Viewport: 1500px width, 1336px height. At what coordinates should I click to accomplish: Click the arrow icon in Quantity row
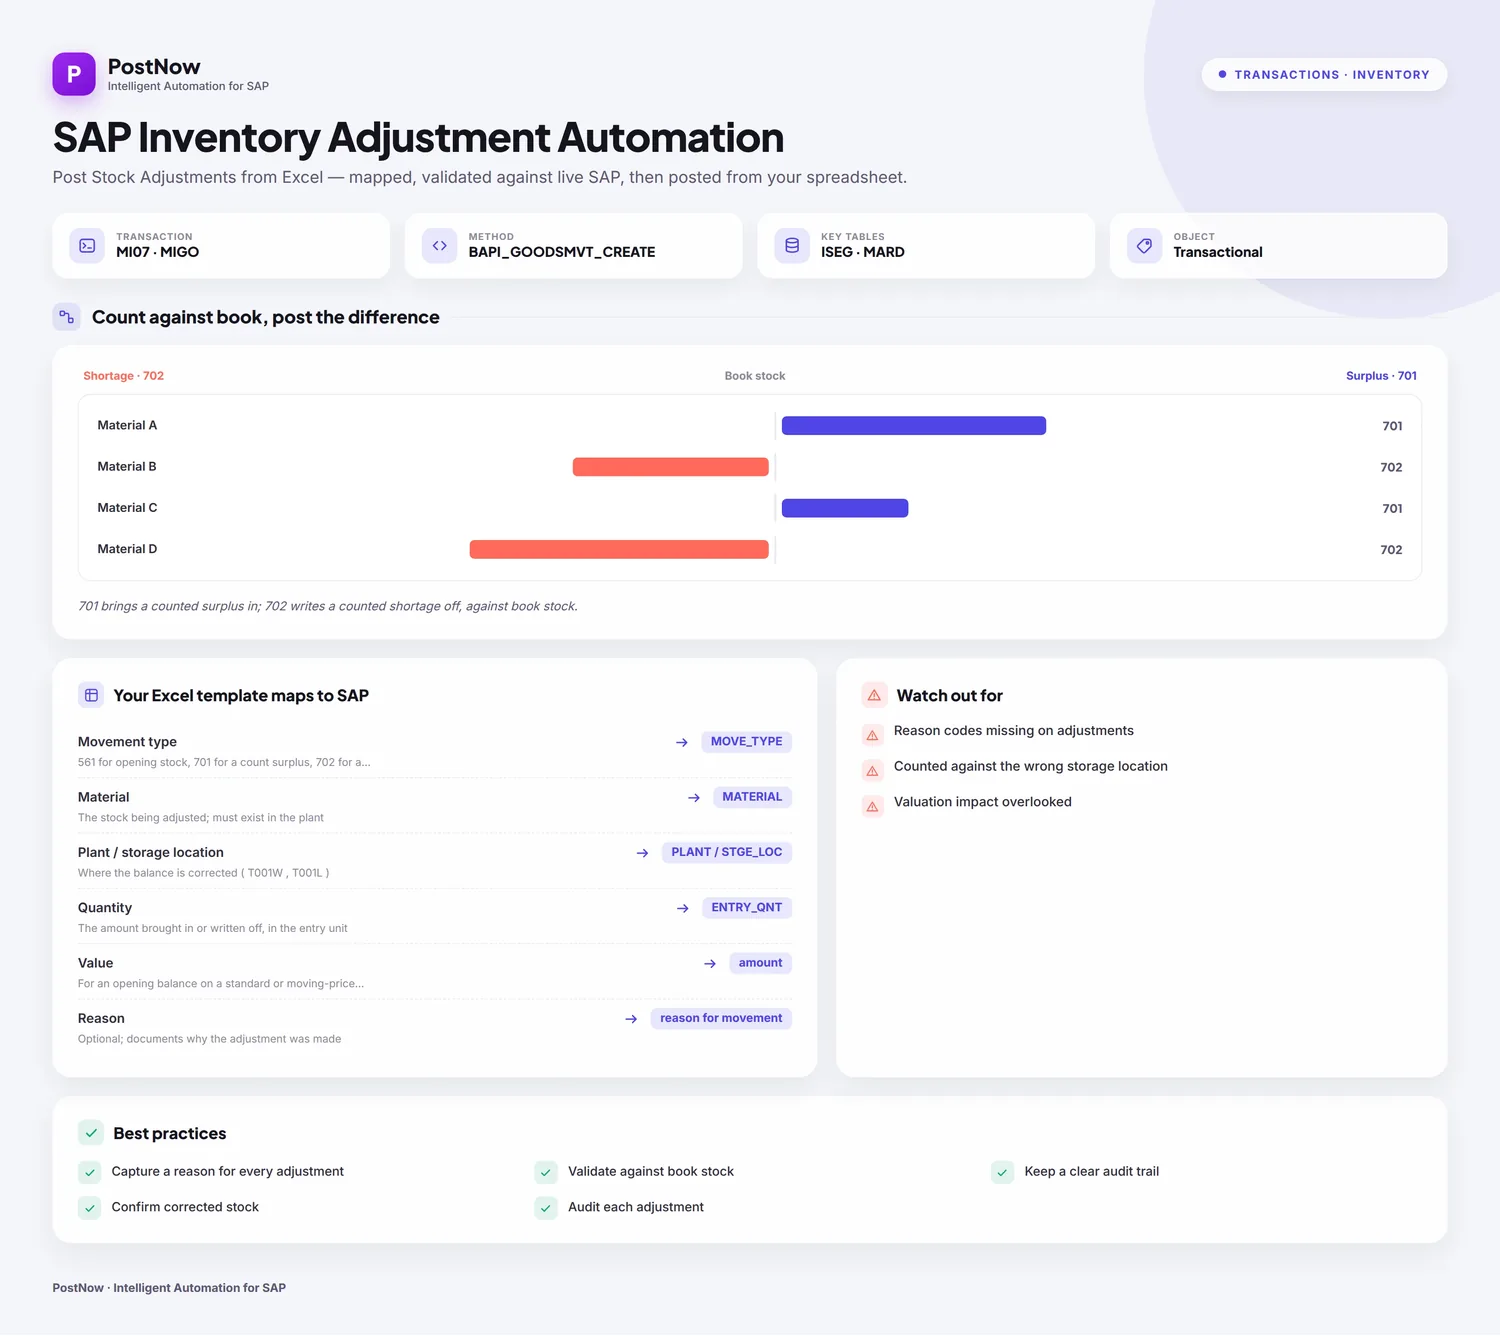point(683,908)
